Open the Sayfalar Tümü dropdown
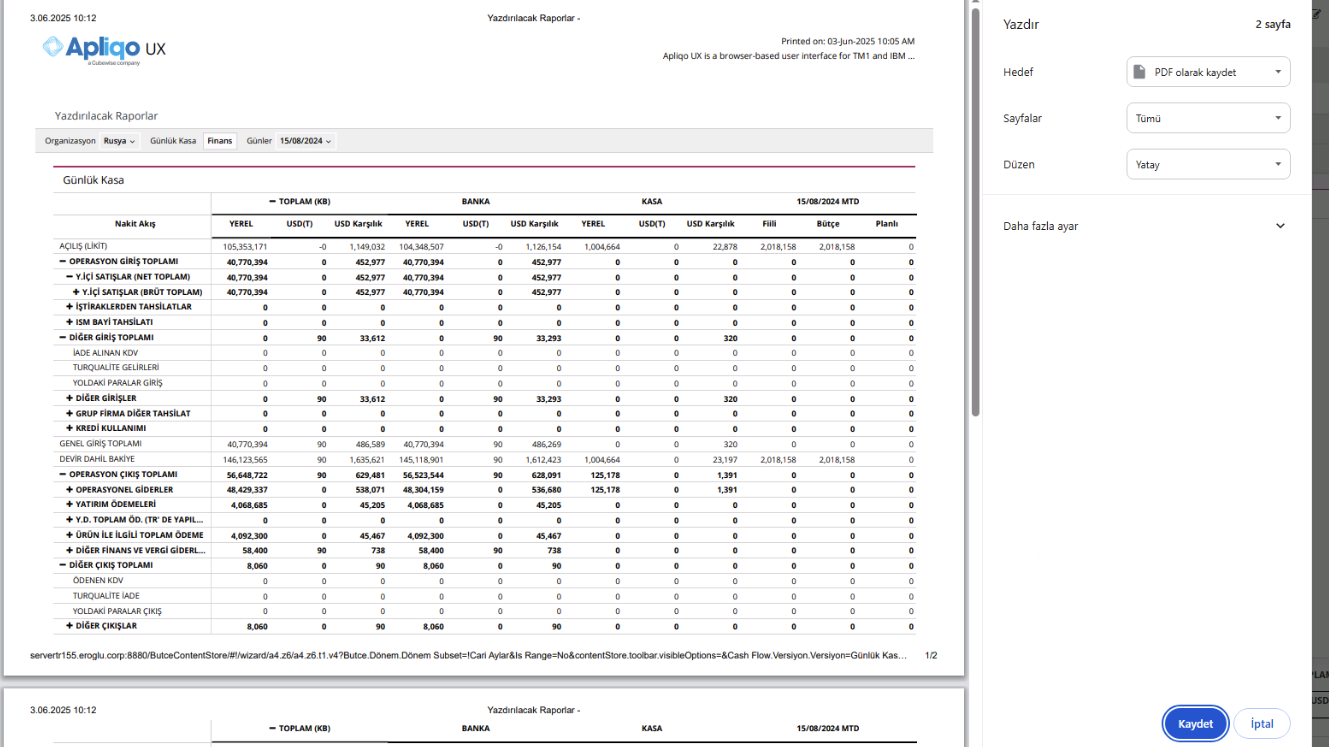 tap(1208, 118)
